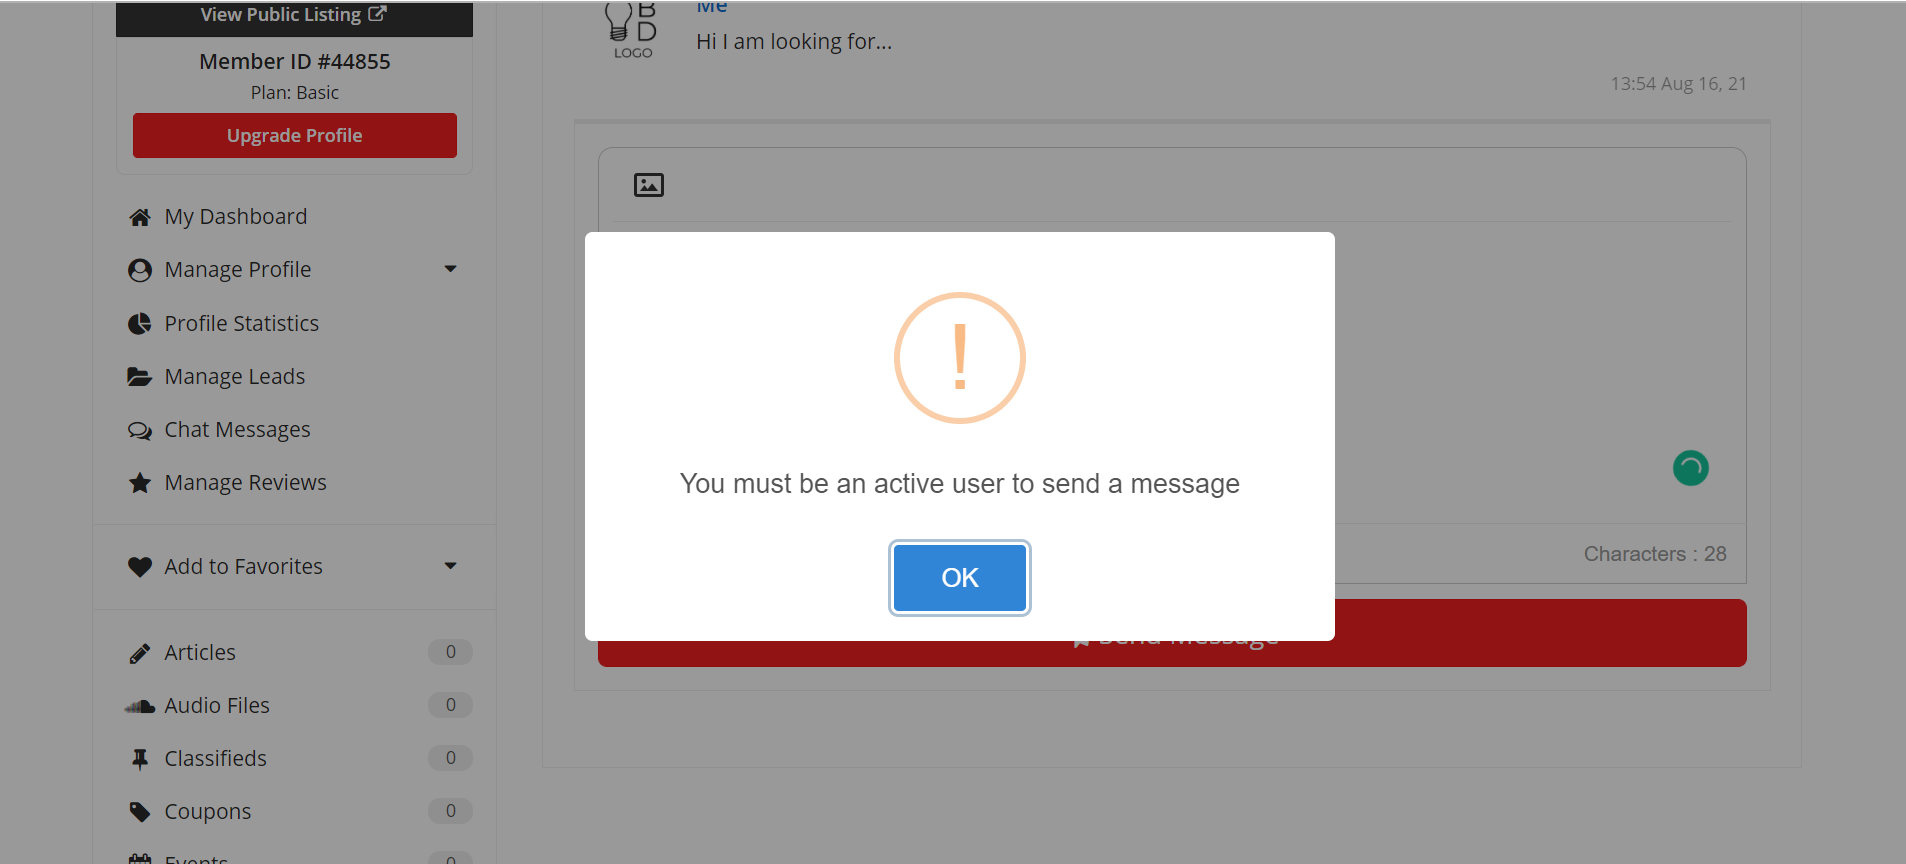Click the green Grammarly circle icon
1906x864 pixels.
tap(1690, 468)
